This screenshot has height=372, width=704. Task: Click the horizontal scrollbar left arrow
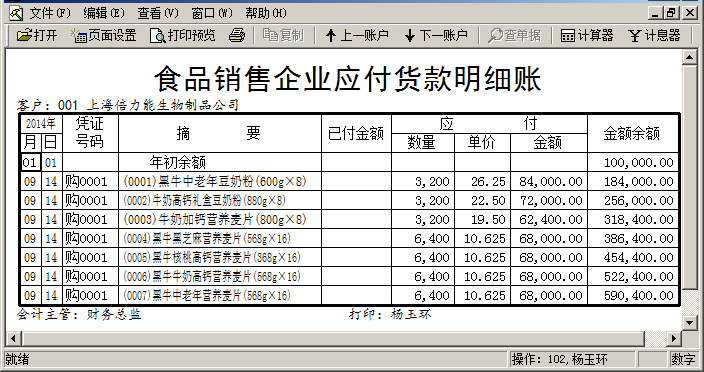[13, 338]
